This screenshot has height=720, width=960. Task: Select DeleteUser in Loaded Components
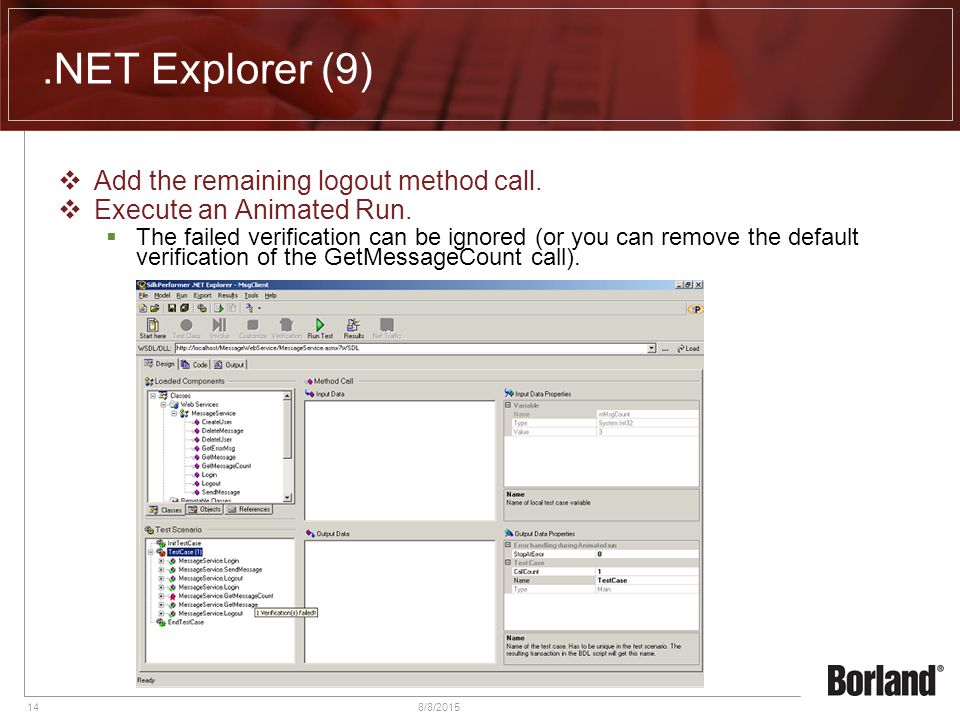click(x=217, y=440)
